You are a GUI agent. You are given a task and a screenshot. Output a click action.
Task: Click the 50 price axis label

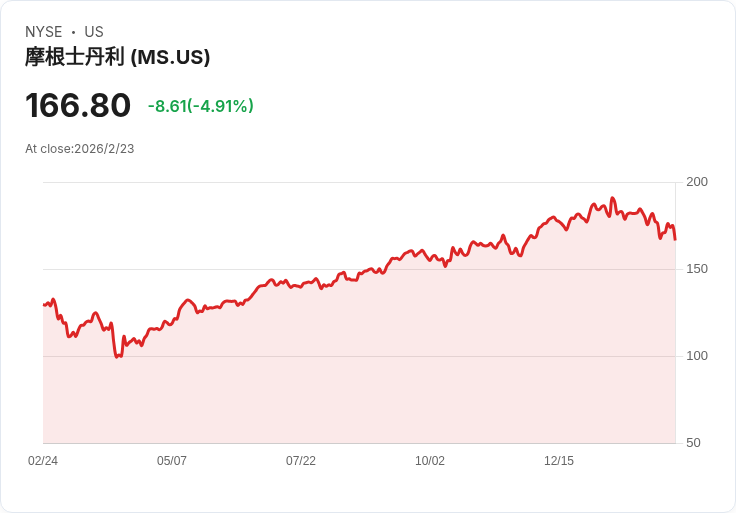[x=693, y=443]
